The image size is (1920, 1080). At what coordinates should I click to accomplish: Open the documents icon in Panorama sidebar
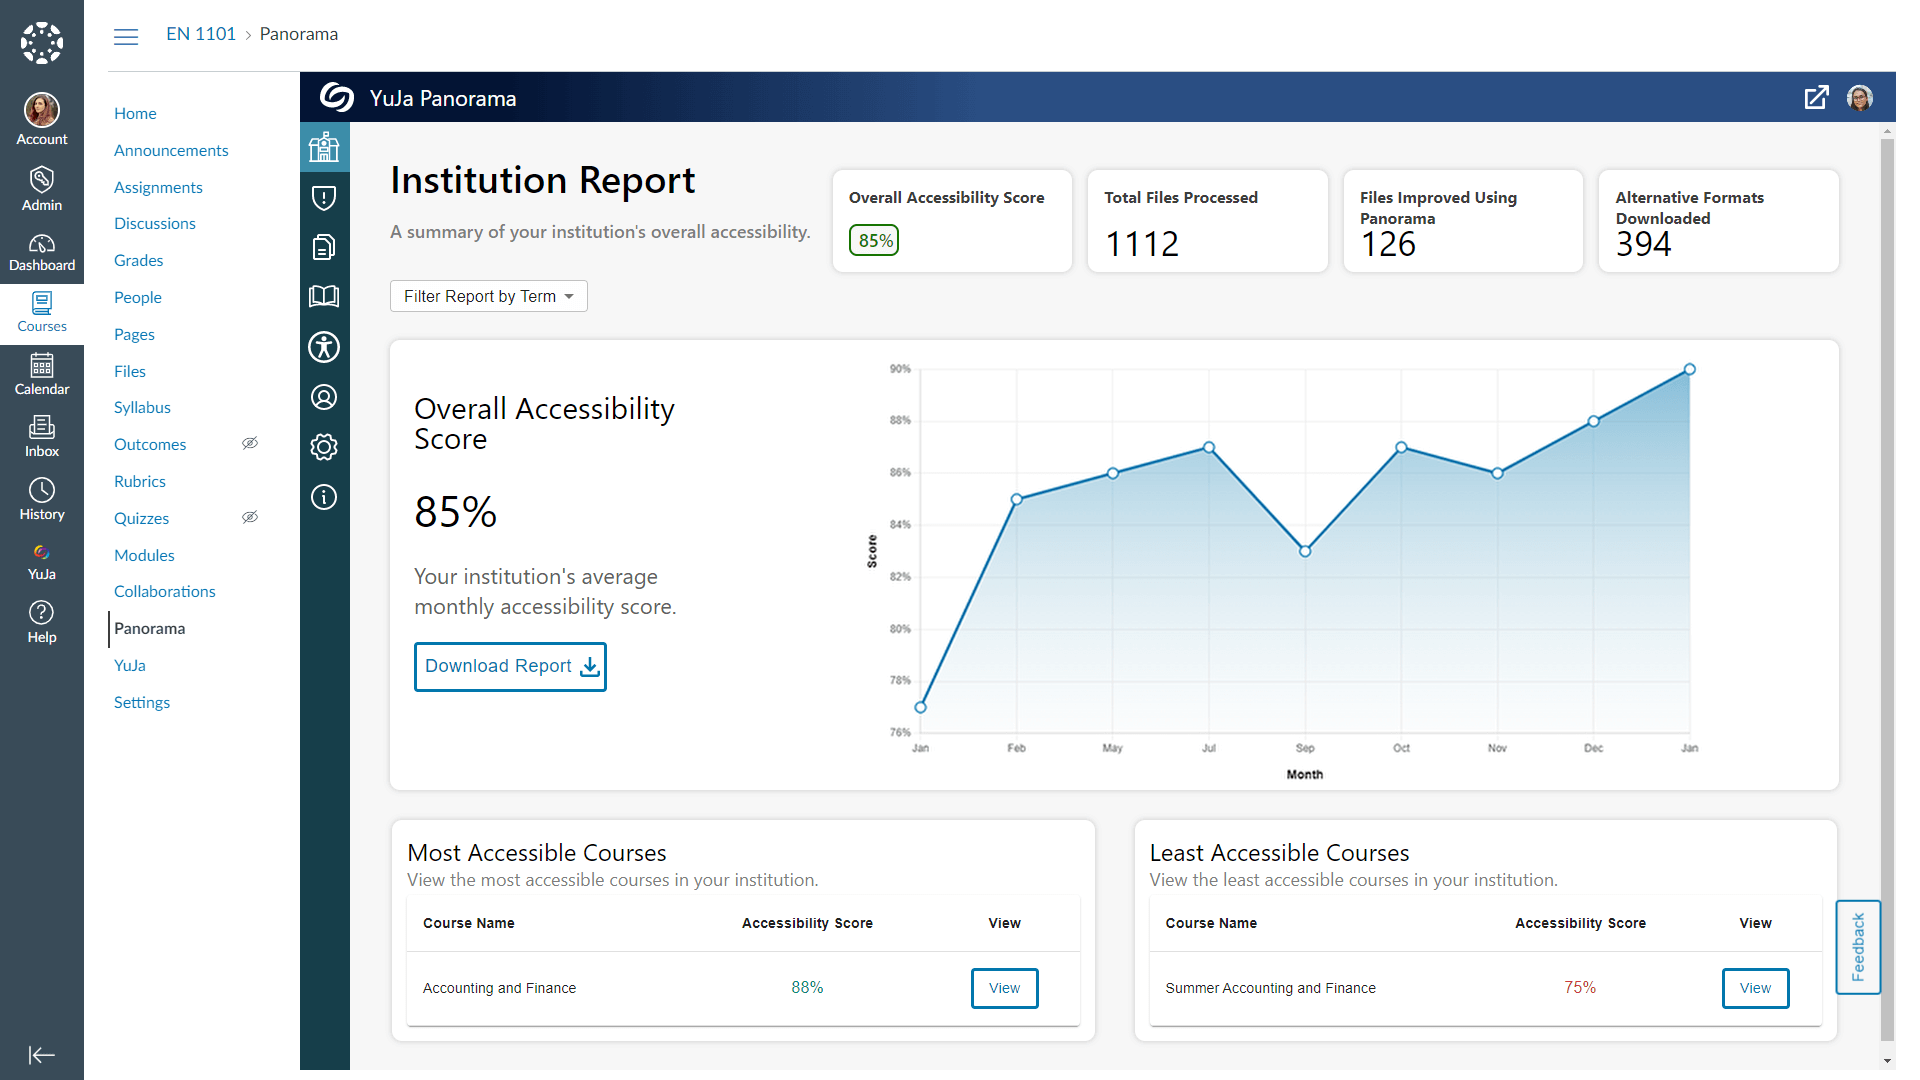[324, 247]
